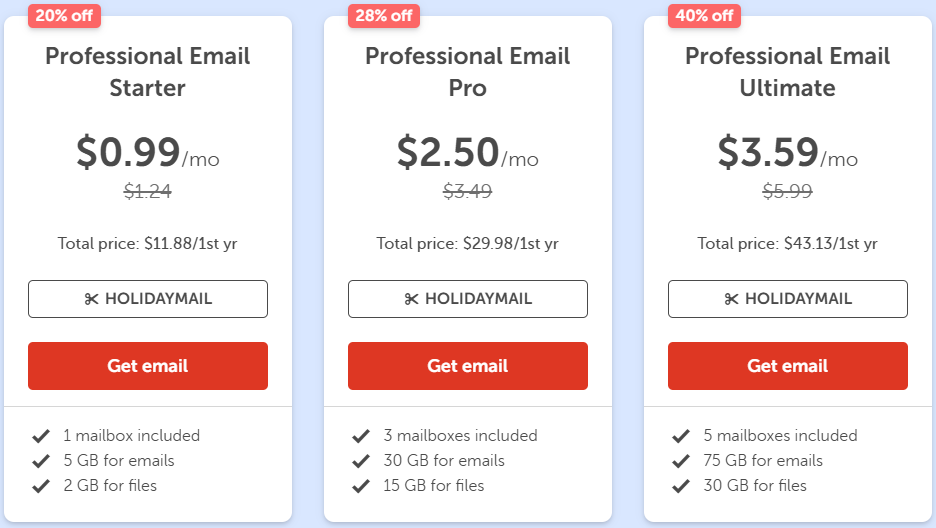936x528 pixels.
Task: Click the checkmark beside "3 mailboxes included"
Action: [361, 436]
